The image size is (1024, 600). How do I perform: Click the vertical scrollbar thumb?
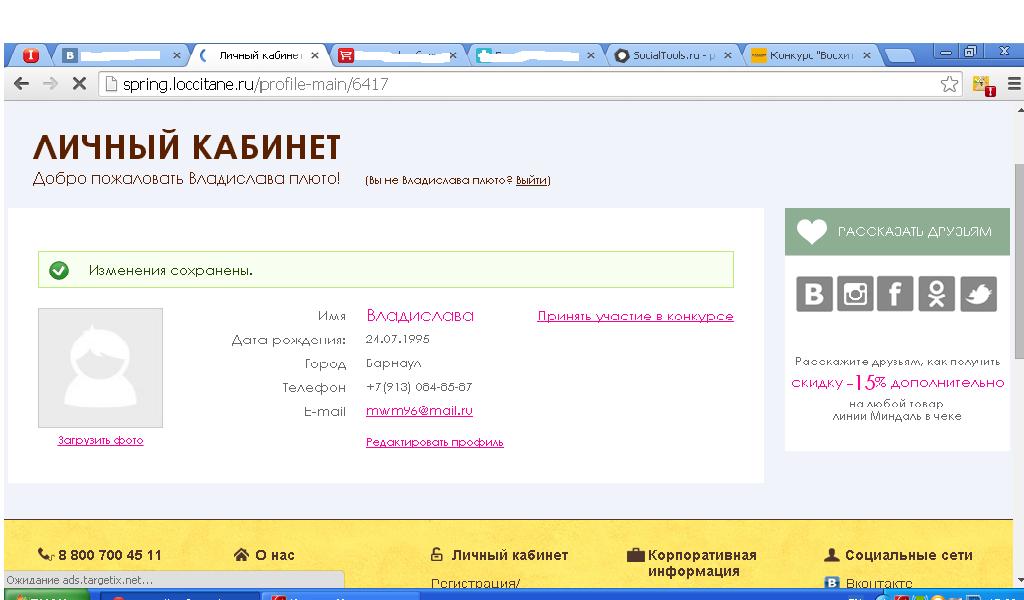pyautogui.click(x=1019, y=261)
